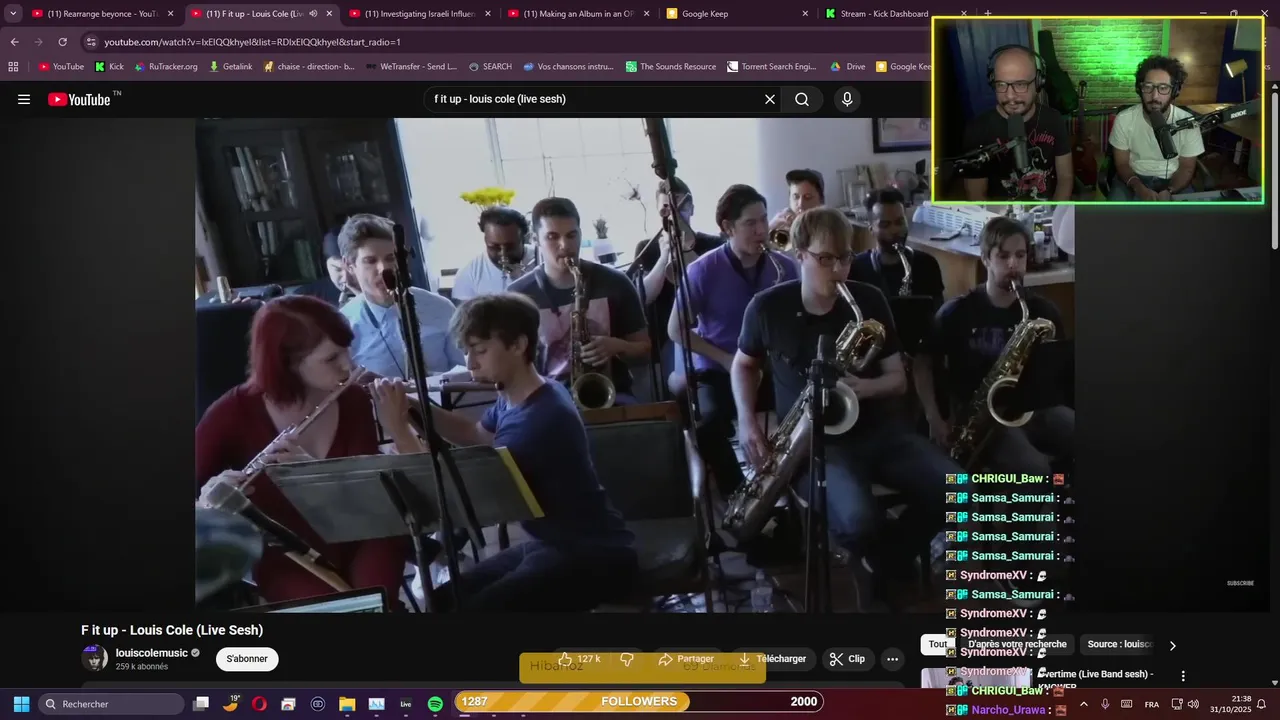This screenshot has width=1280, height=720.
Task: Select the Tout filter chip
Action: 937,645
